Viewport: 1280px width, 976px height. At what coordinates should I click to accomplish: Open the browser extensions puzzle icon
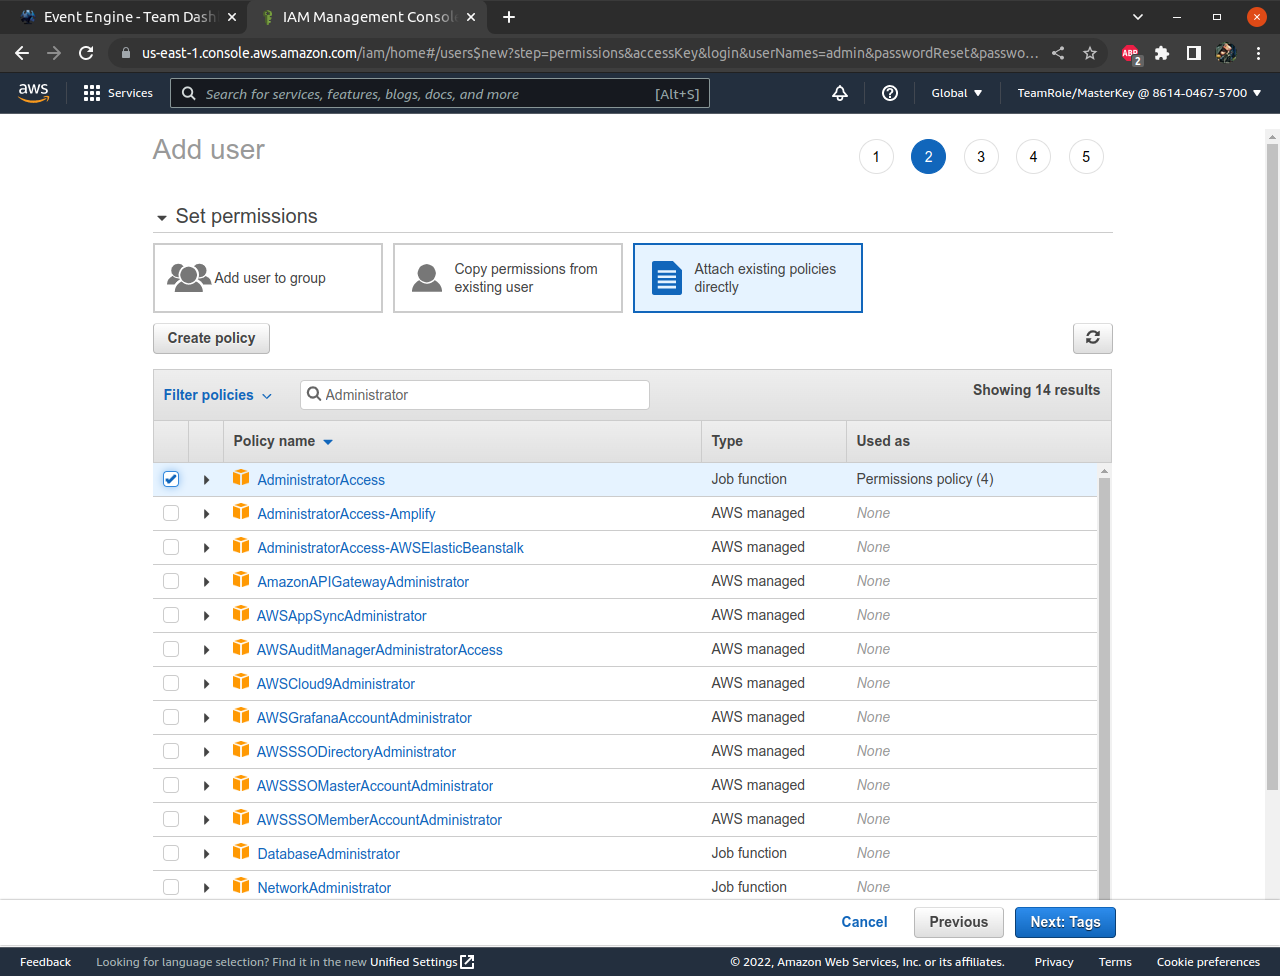[x=1162, y=53]
